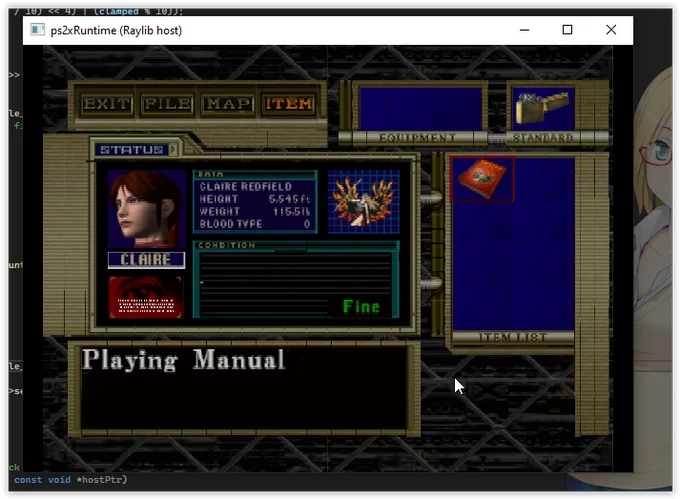Select the EXIT menu option
The height and width of the screenshot is (499, 680).
point(107,104)
